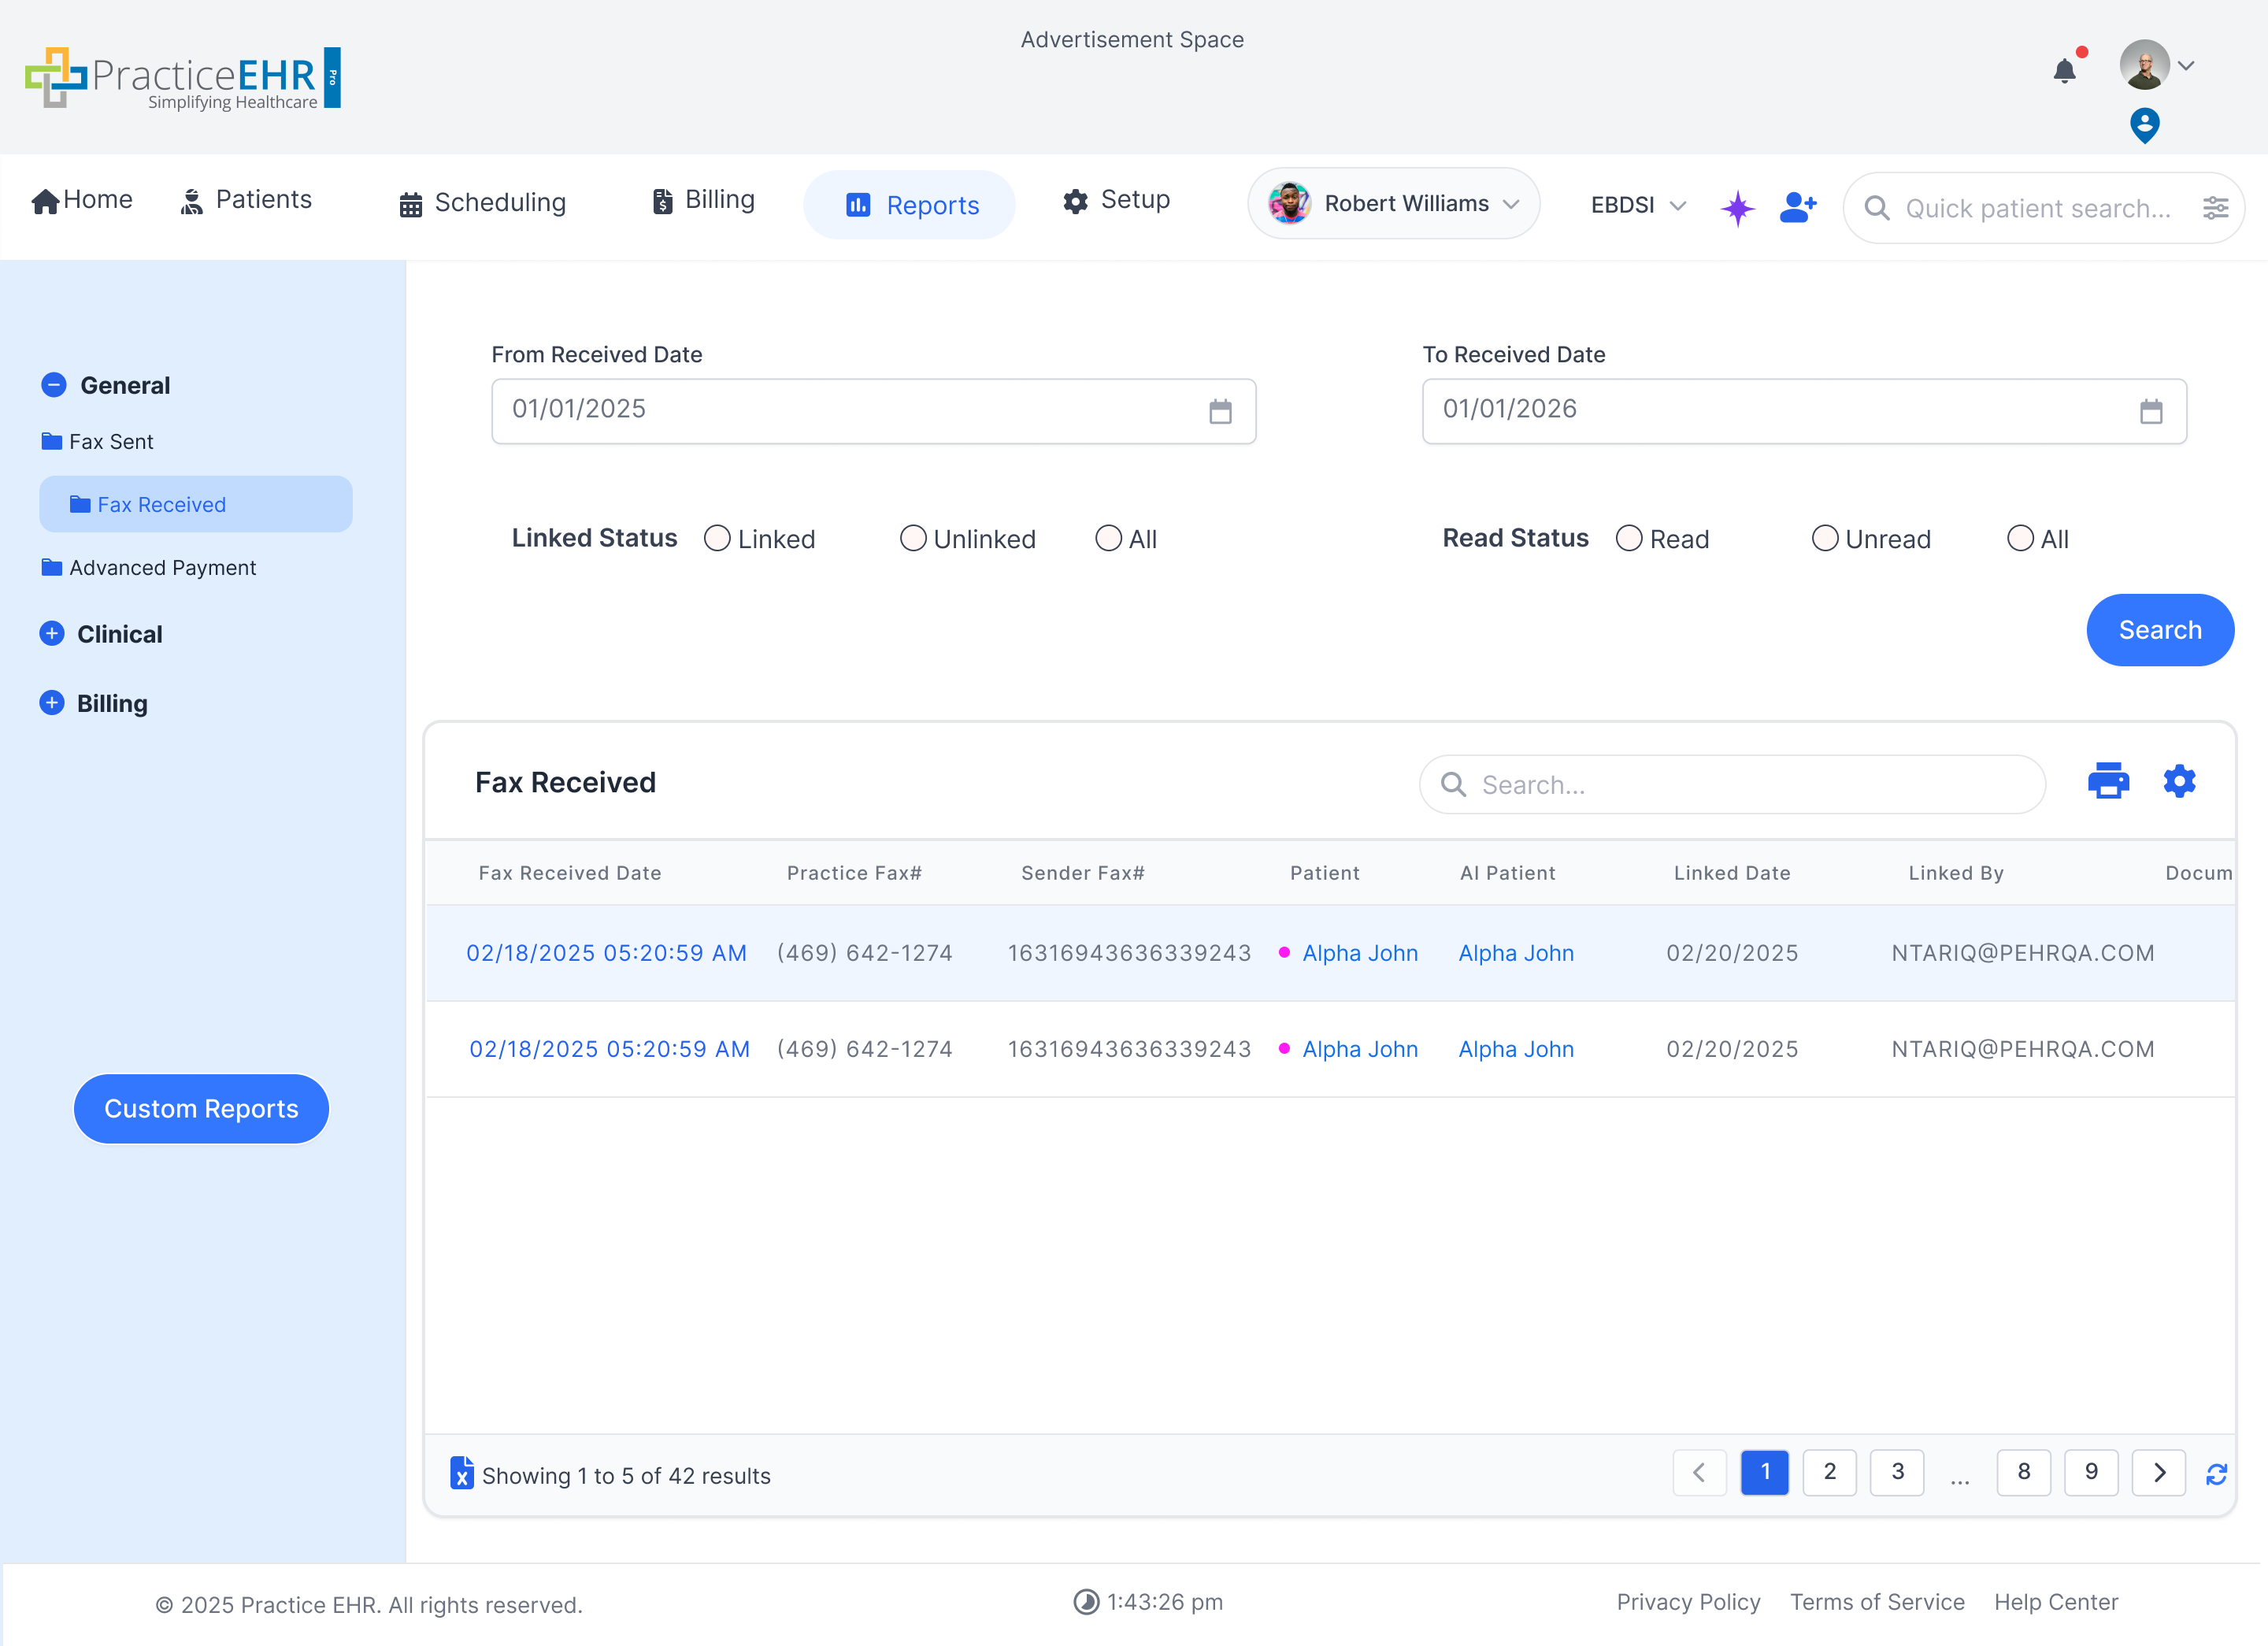Expand the EBDSI dropdown
Image resolution: width=2268 pixels, height=1646 pixels.
[1637, 205]
